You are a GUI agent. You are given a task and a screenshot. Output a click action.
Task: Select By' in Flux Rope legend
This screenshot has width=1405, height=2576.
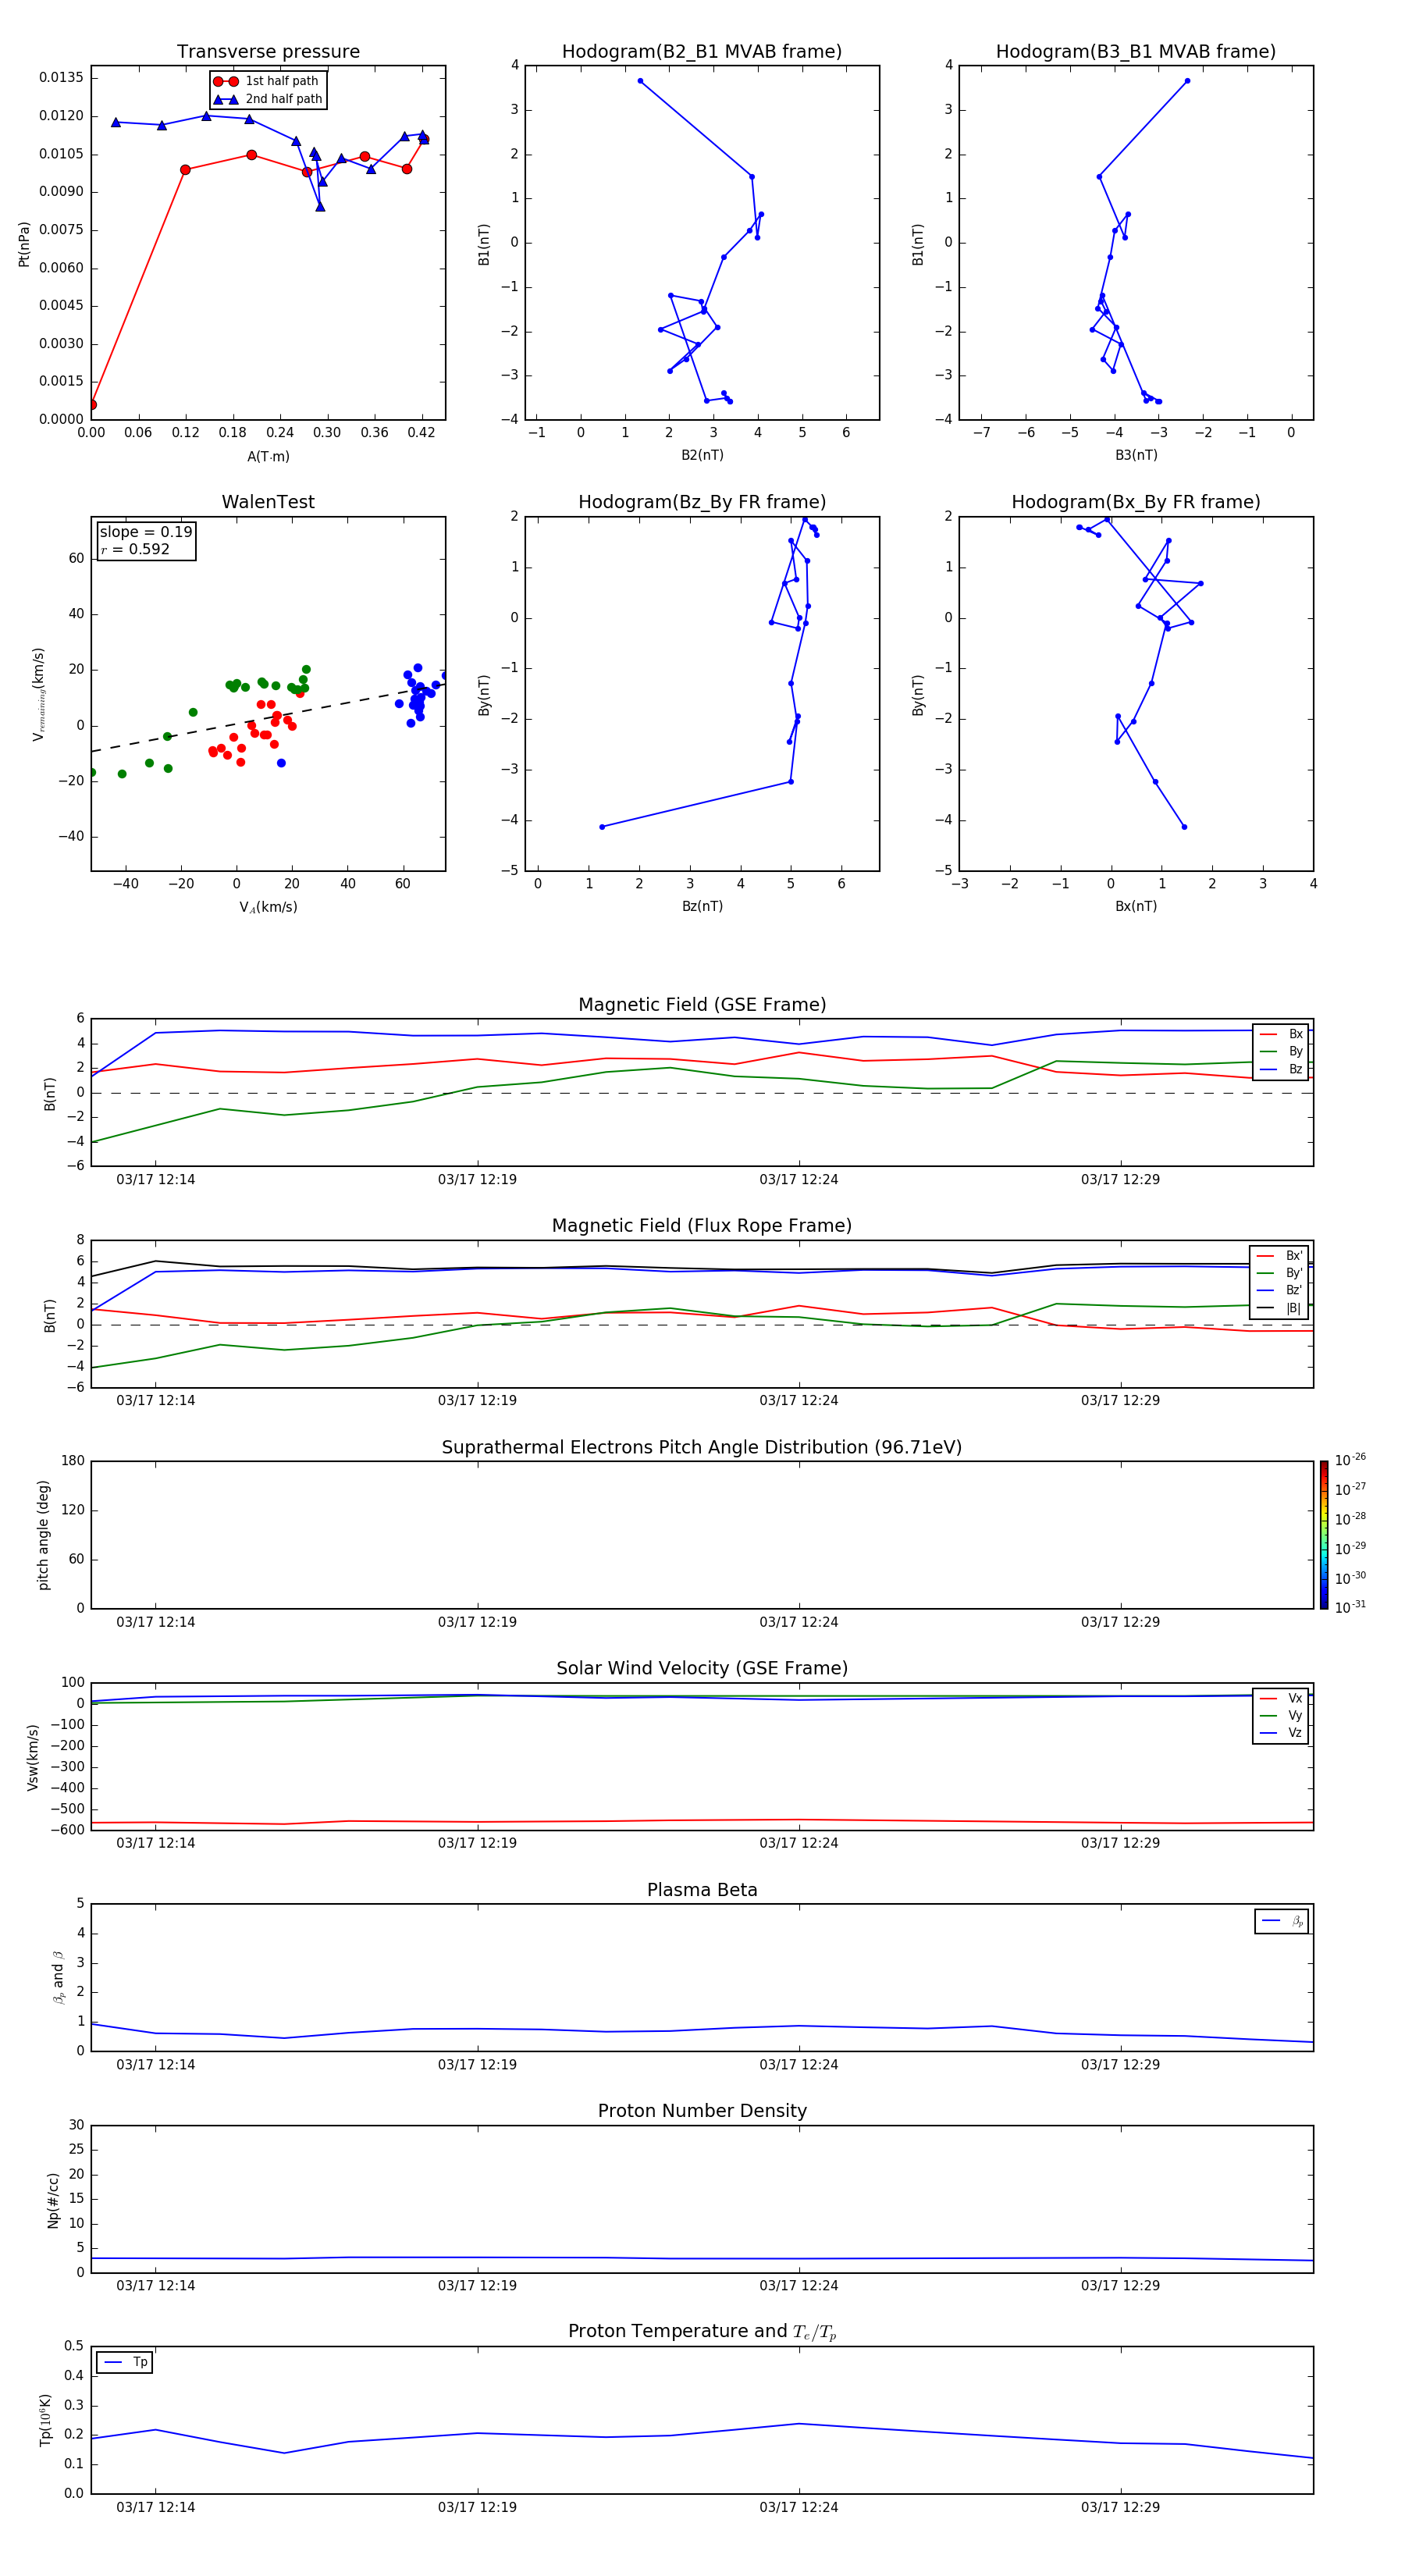(1279, 1273)
